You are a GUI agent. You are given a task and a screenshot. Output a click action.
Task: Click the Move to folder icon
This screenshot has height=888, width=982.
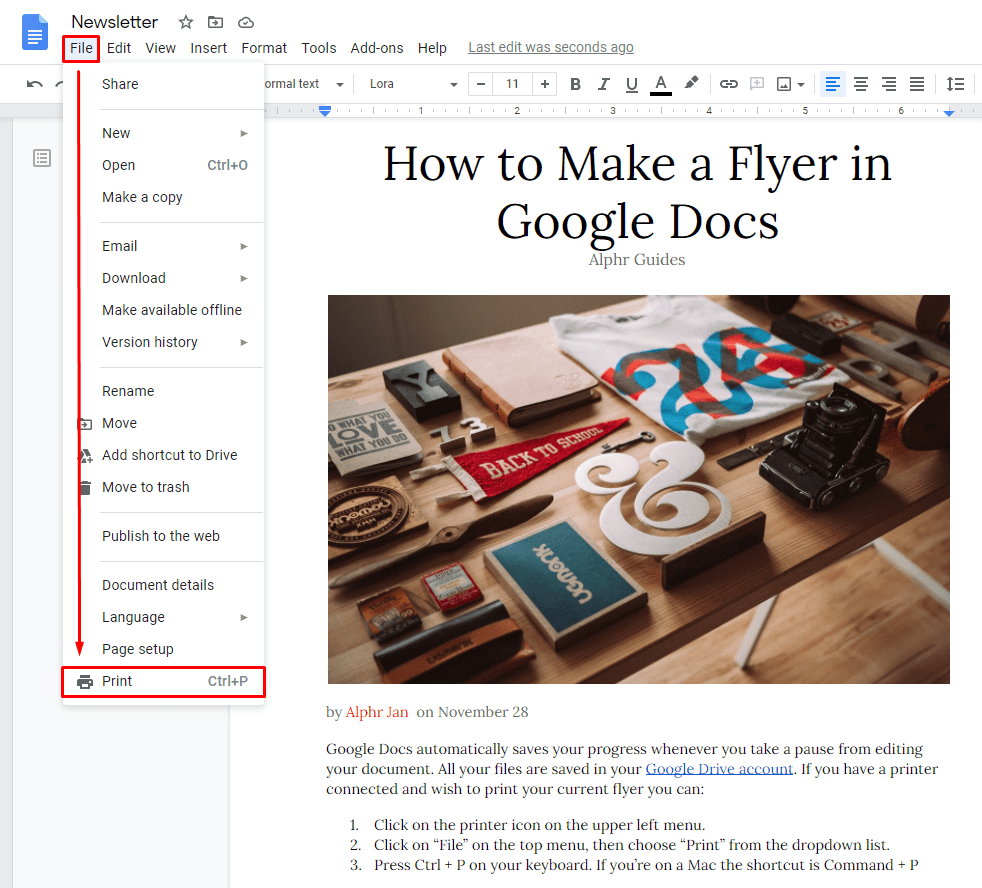[x=216, y=21]
